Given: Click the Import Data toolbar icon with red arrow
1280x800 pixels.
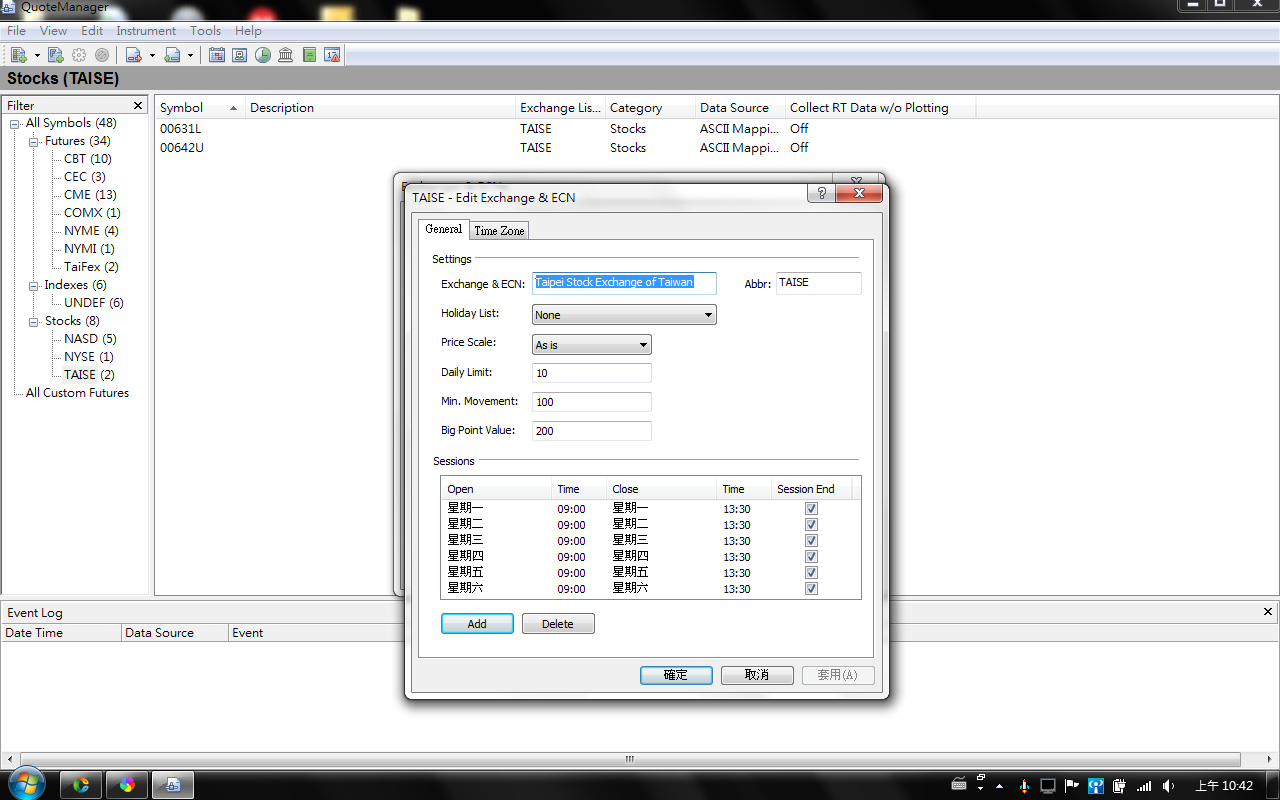Looking at the screenshot, I should pyautogui.click(x=133, y=55).
